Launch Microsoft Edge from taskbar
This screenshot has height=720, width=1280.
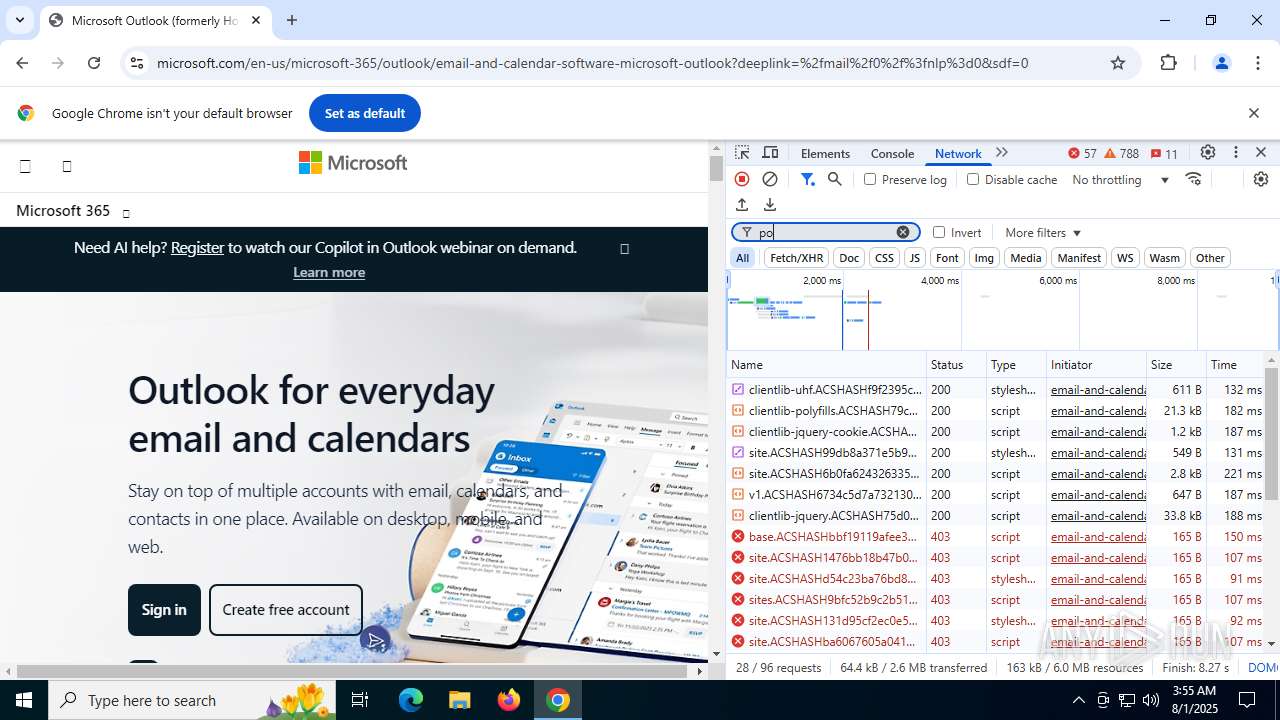pos(411,700)
